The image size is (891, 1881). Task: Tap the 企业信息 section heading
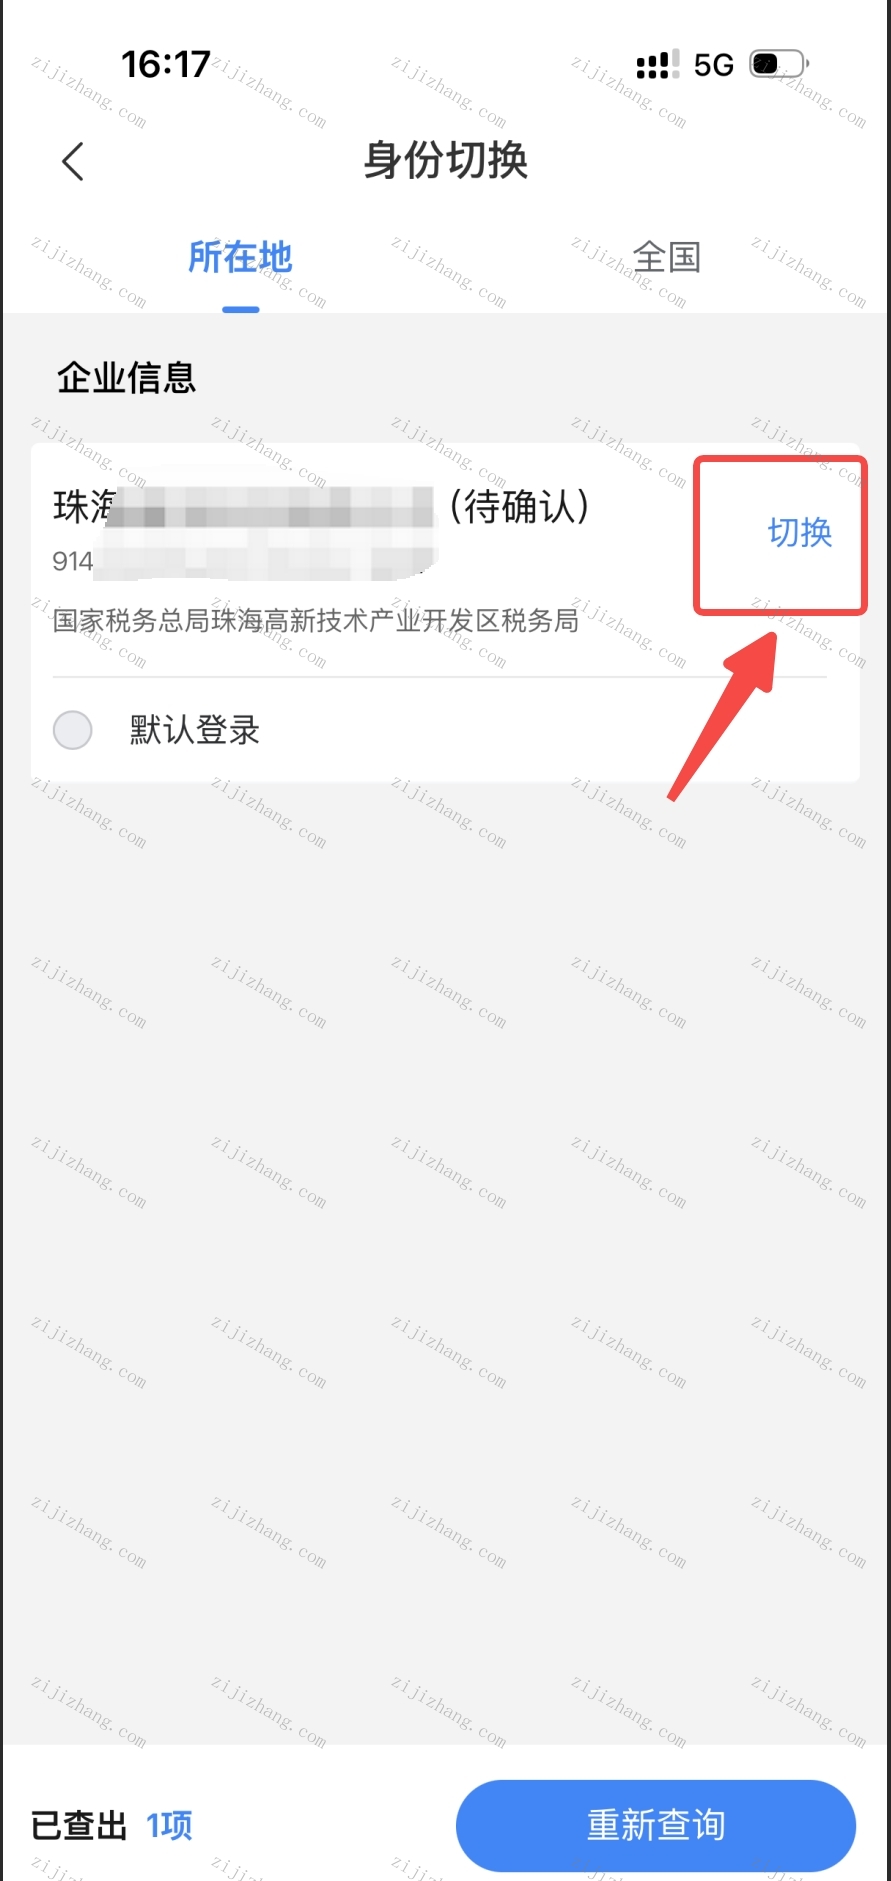pos(126,378)
